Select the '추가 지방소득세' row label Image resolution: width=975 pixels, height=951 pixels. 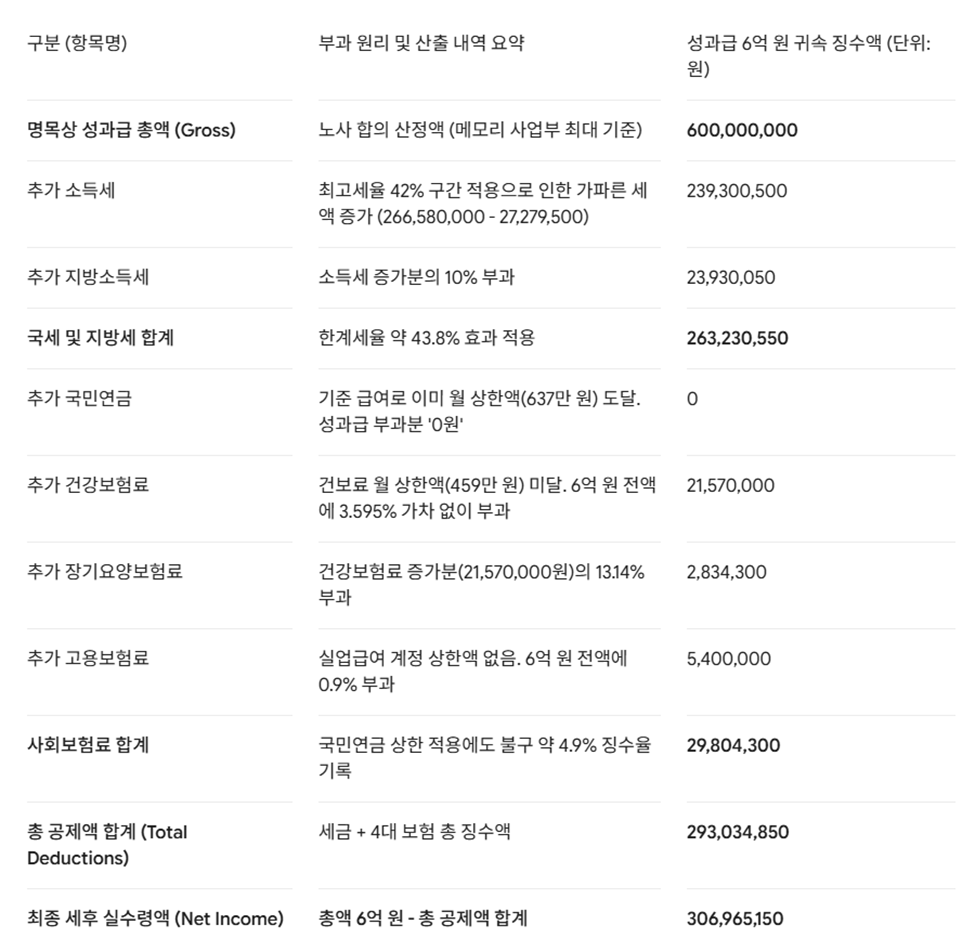(88, 277)
